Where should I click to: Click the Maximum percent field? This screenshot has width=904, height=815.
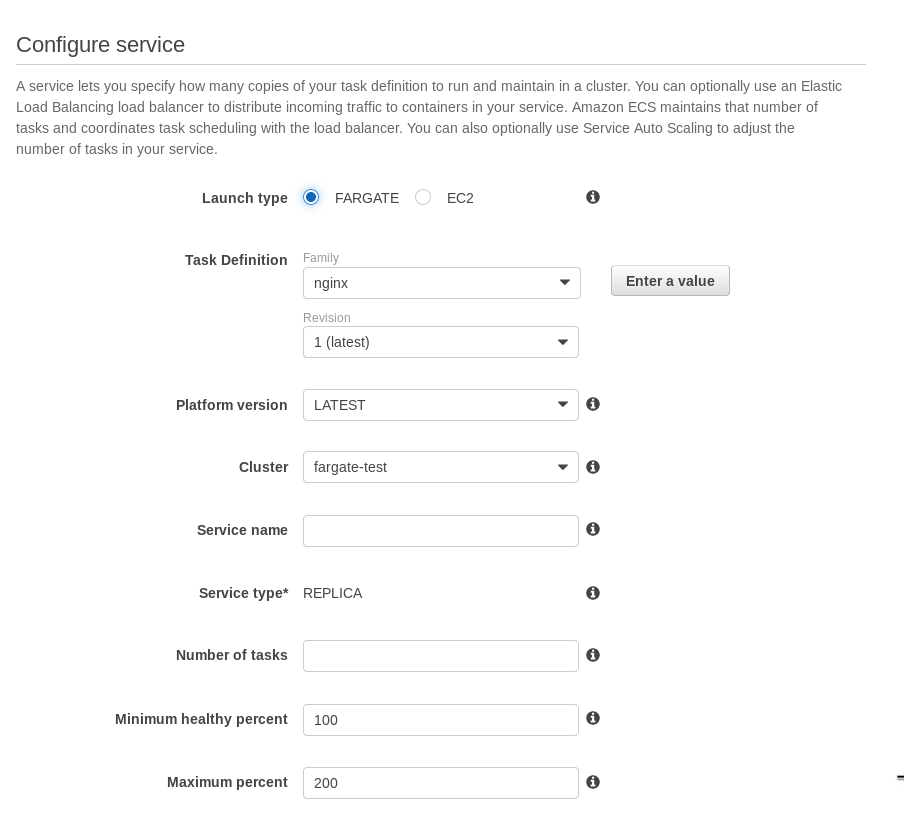pyautogui.click(x=440, y=783)
